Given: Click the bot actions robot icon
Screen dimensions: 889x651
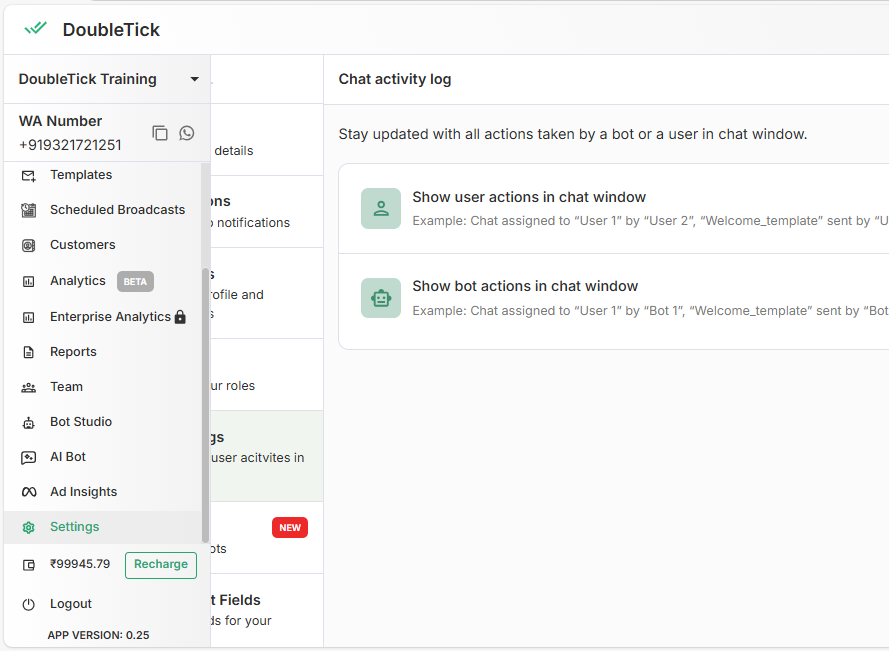Looking at the screenshot, I should (x=381, y=298).
